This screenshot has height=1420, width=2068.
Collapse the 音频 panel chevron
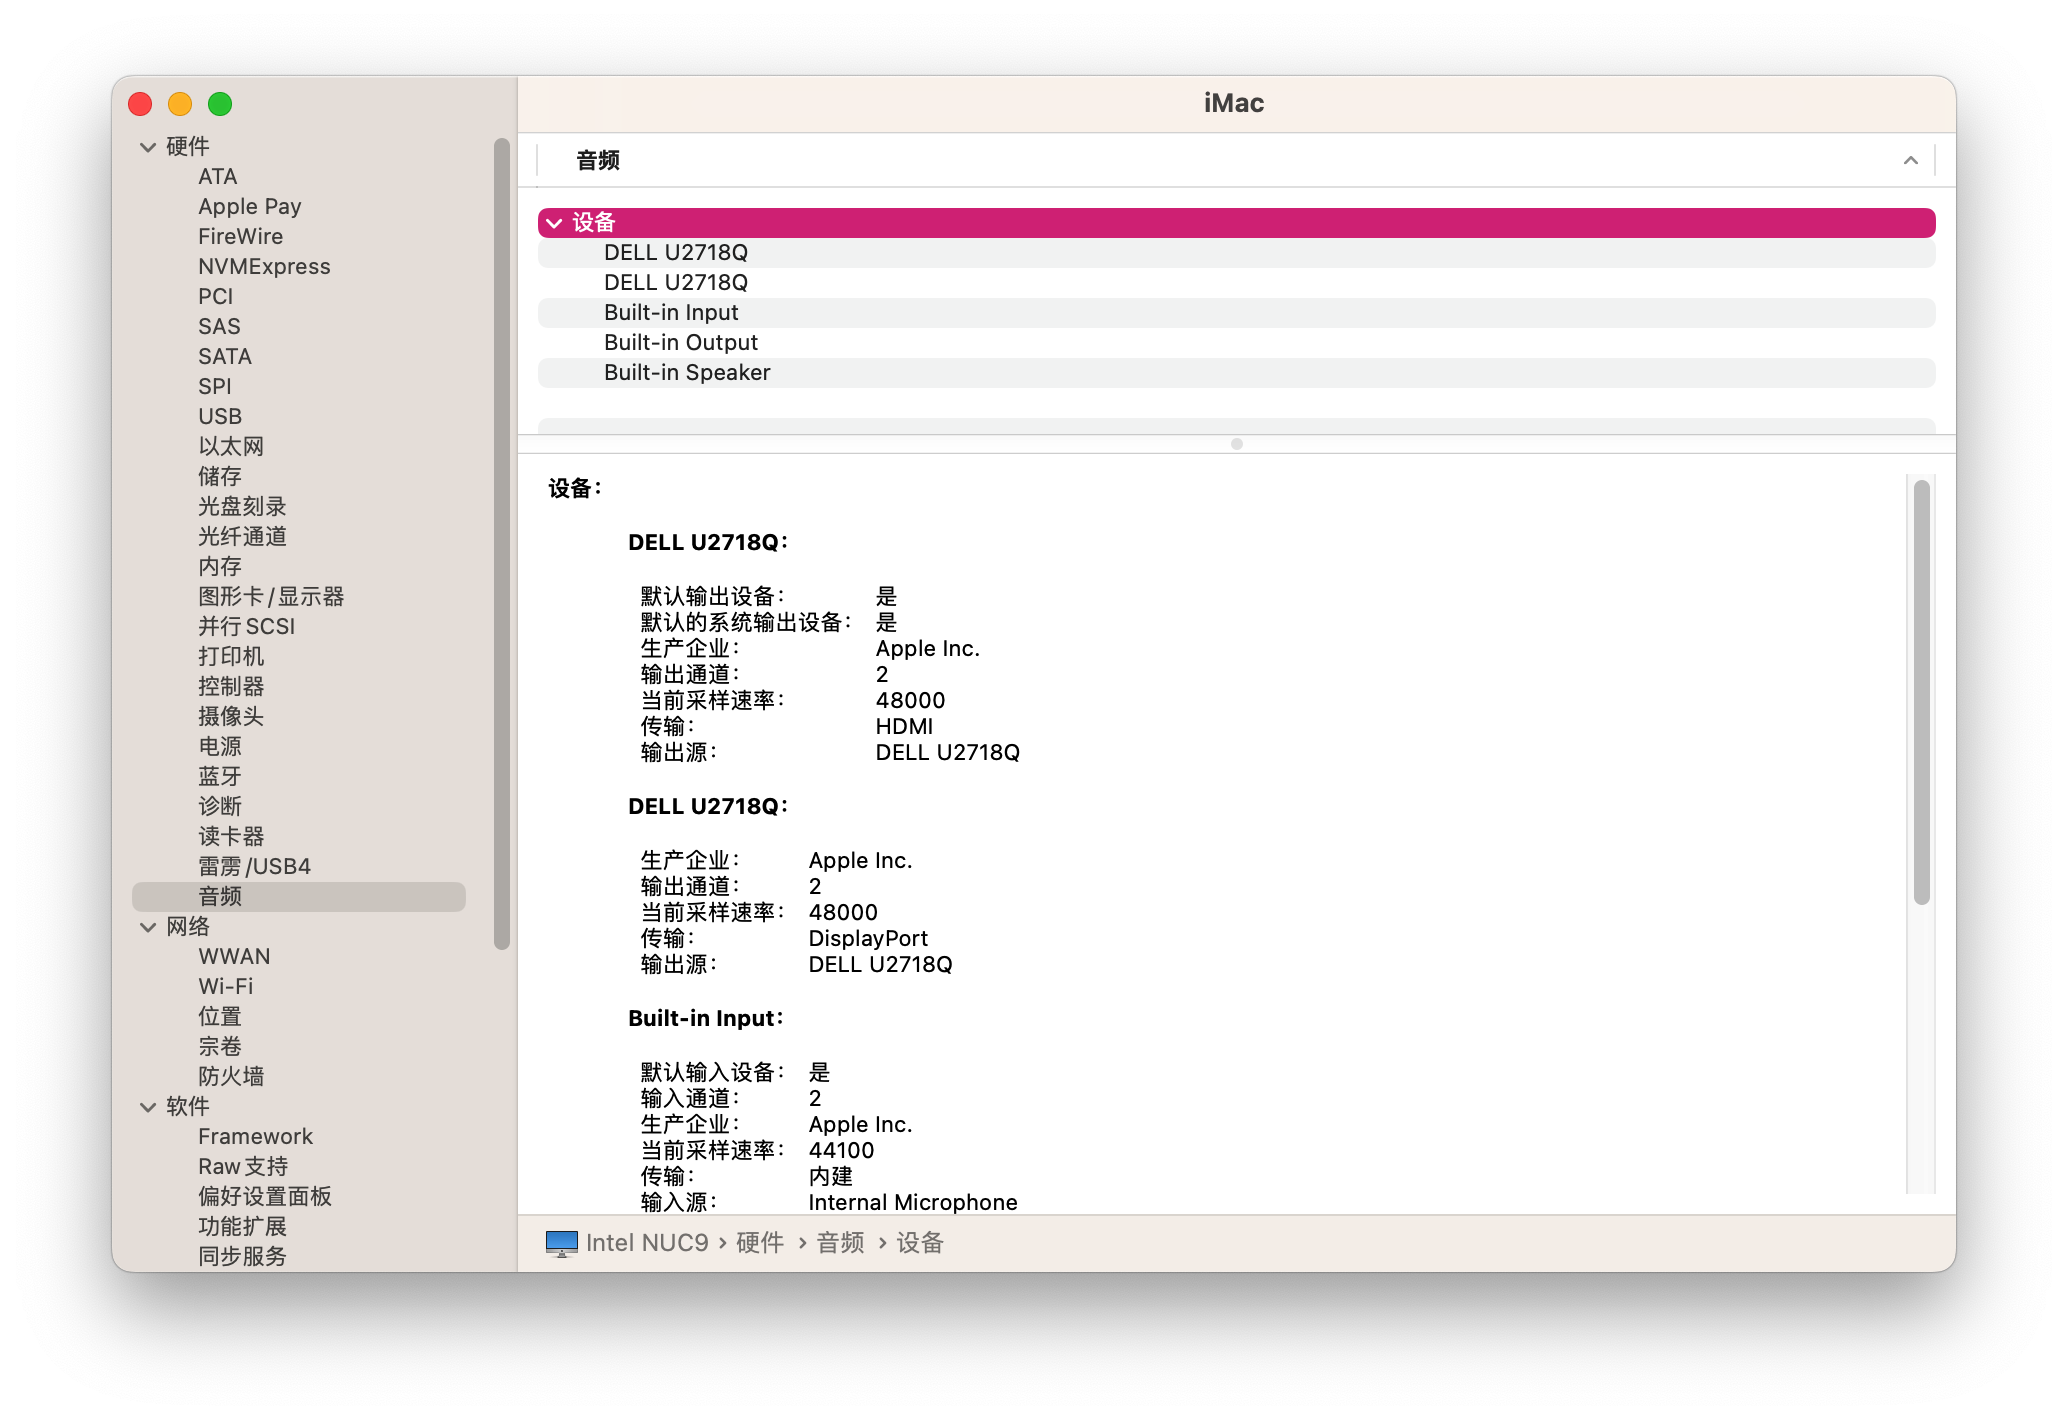click(x=1911, y=160)
